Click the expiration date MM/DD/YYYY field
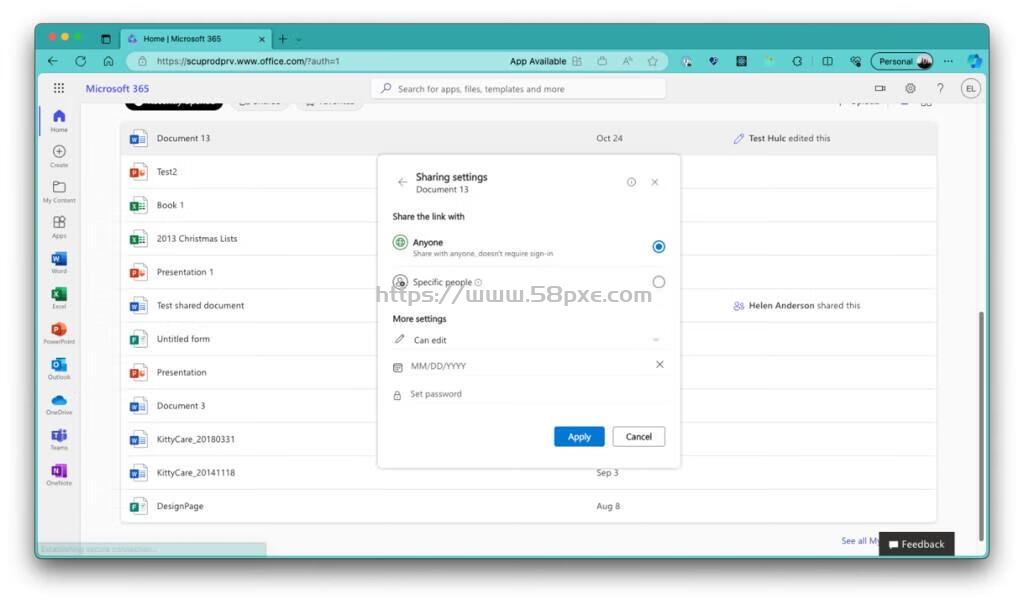The height and width of the screenshot is (605, 1024). [522, 366]
